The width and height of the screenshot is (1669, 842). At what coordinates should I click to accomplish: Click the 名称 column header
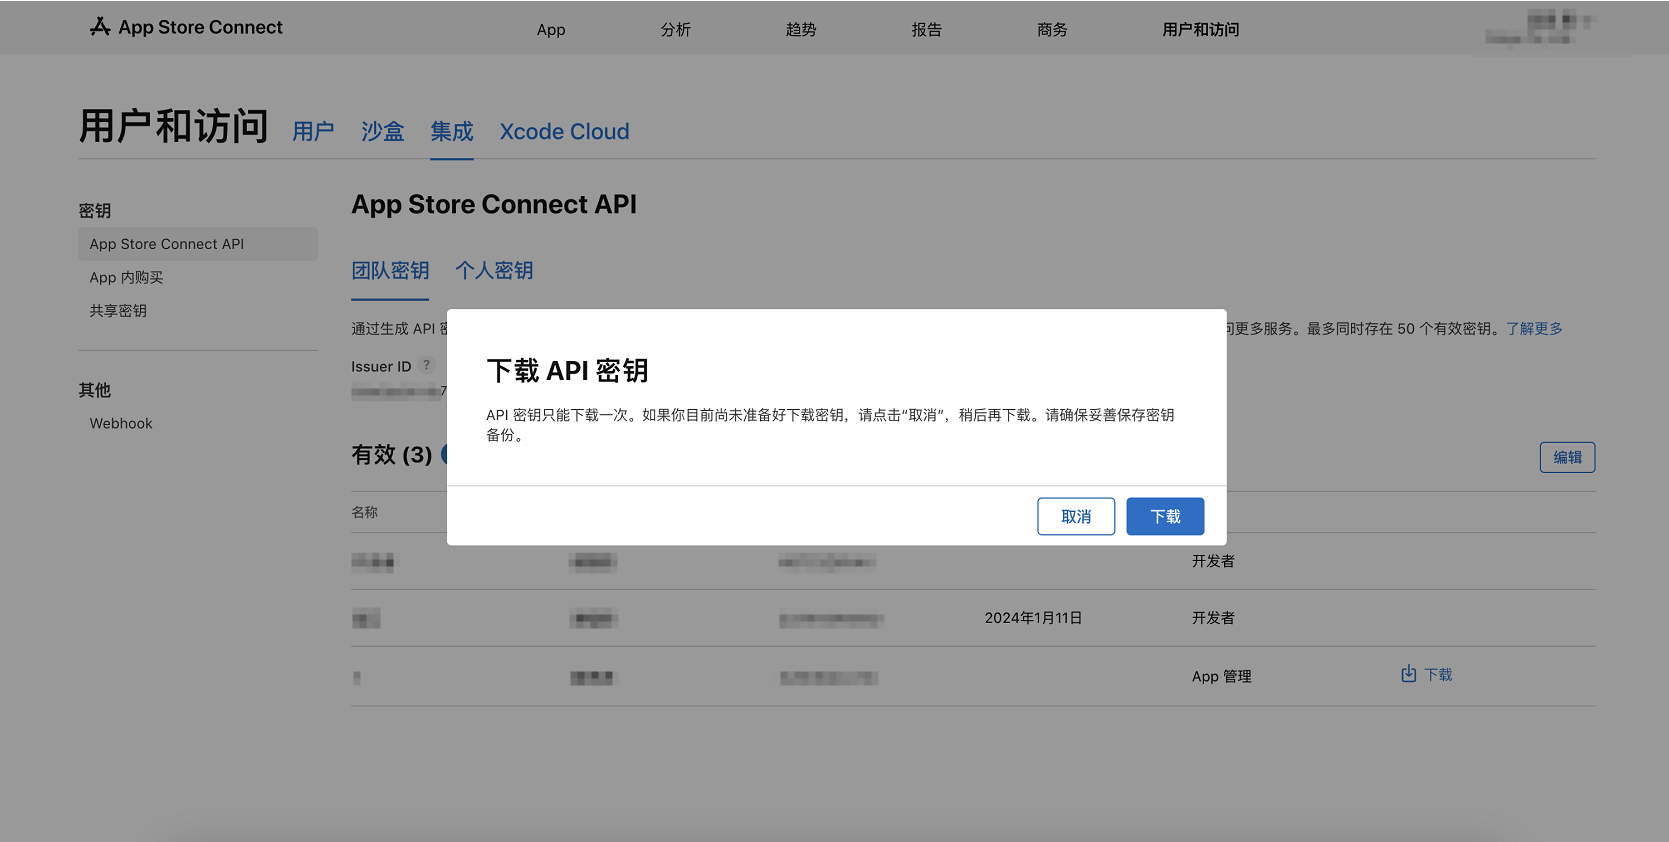click(x=364, y=511)
